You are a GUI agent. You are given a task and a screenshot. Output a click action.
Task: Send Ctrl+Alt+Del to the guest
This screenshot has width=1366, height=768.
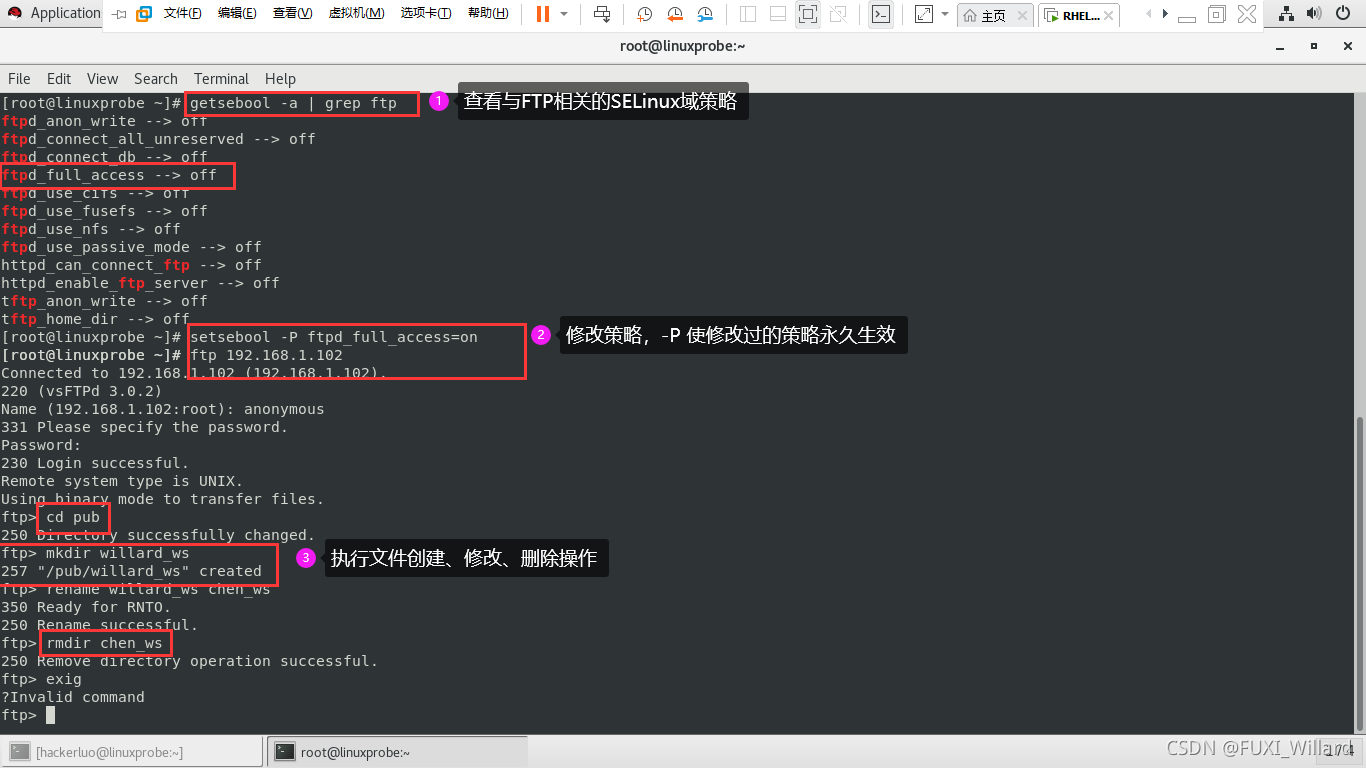click(602, 14)
